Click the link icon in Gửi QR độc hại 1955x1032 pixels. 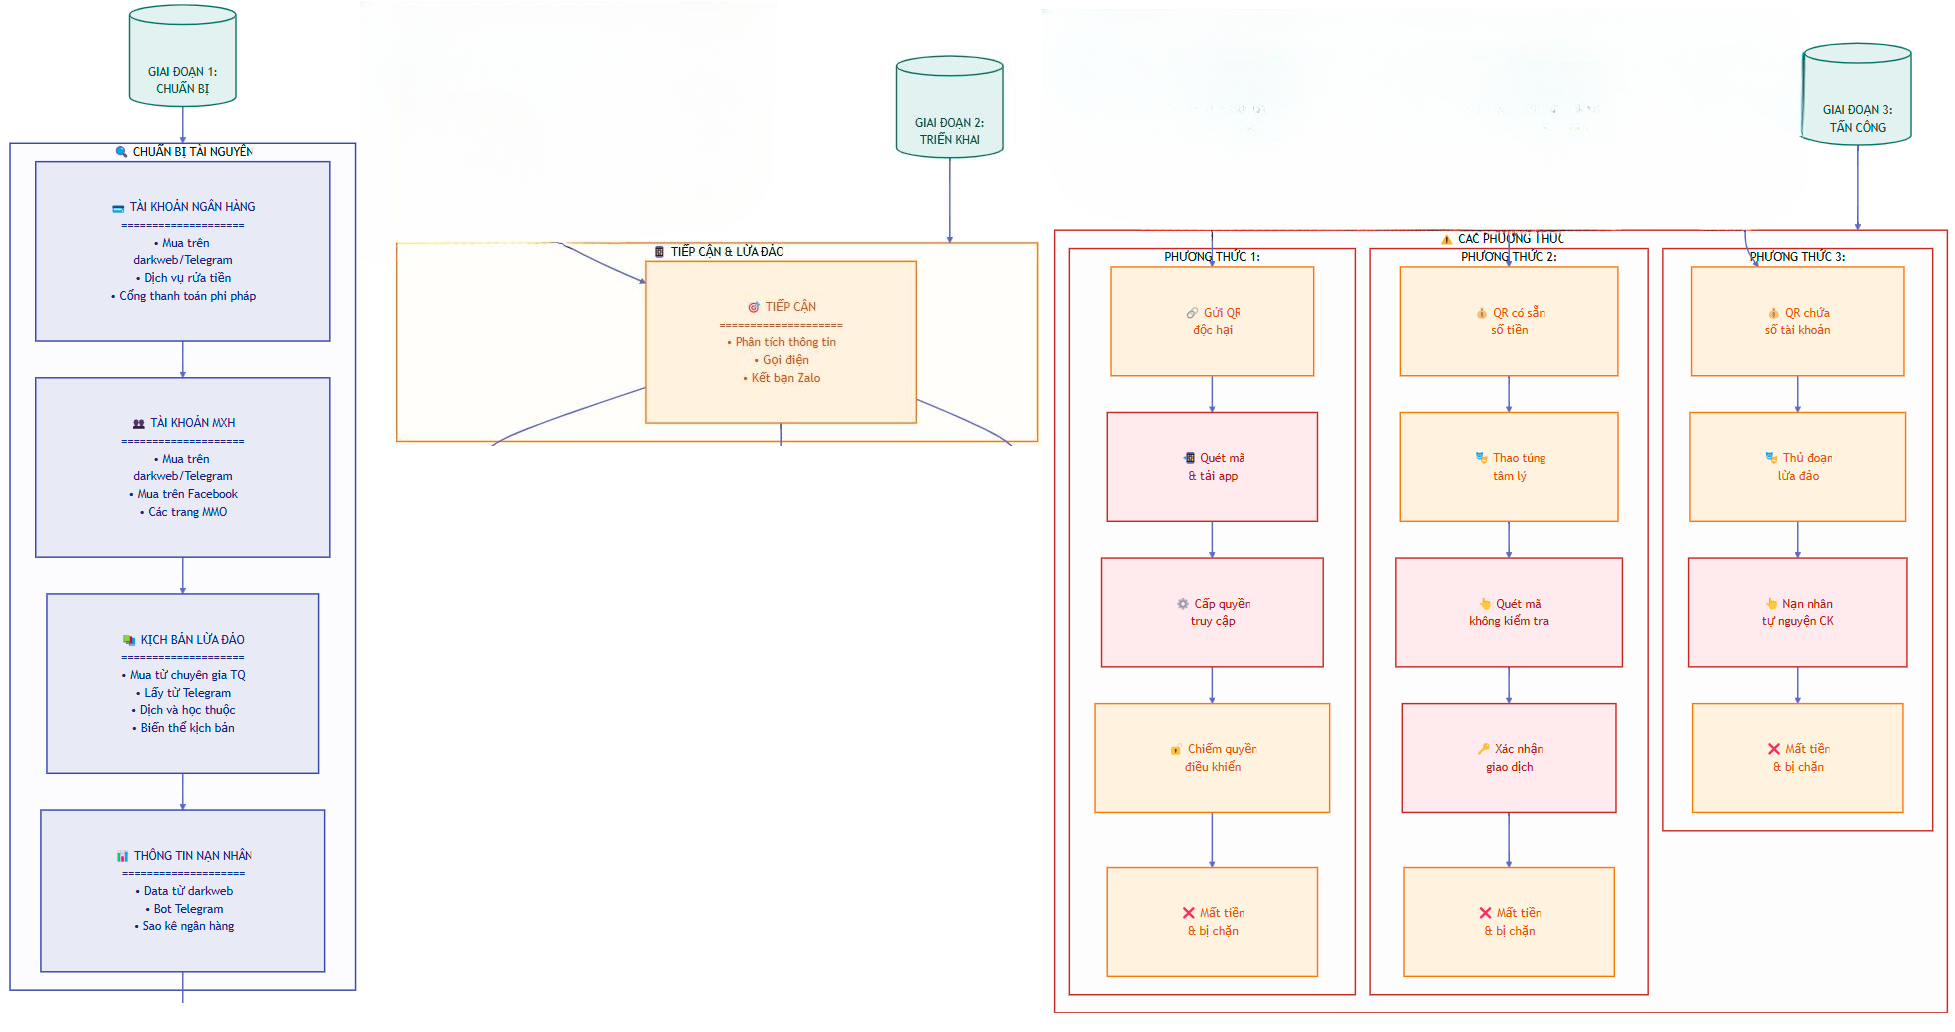(1192, 313)
